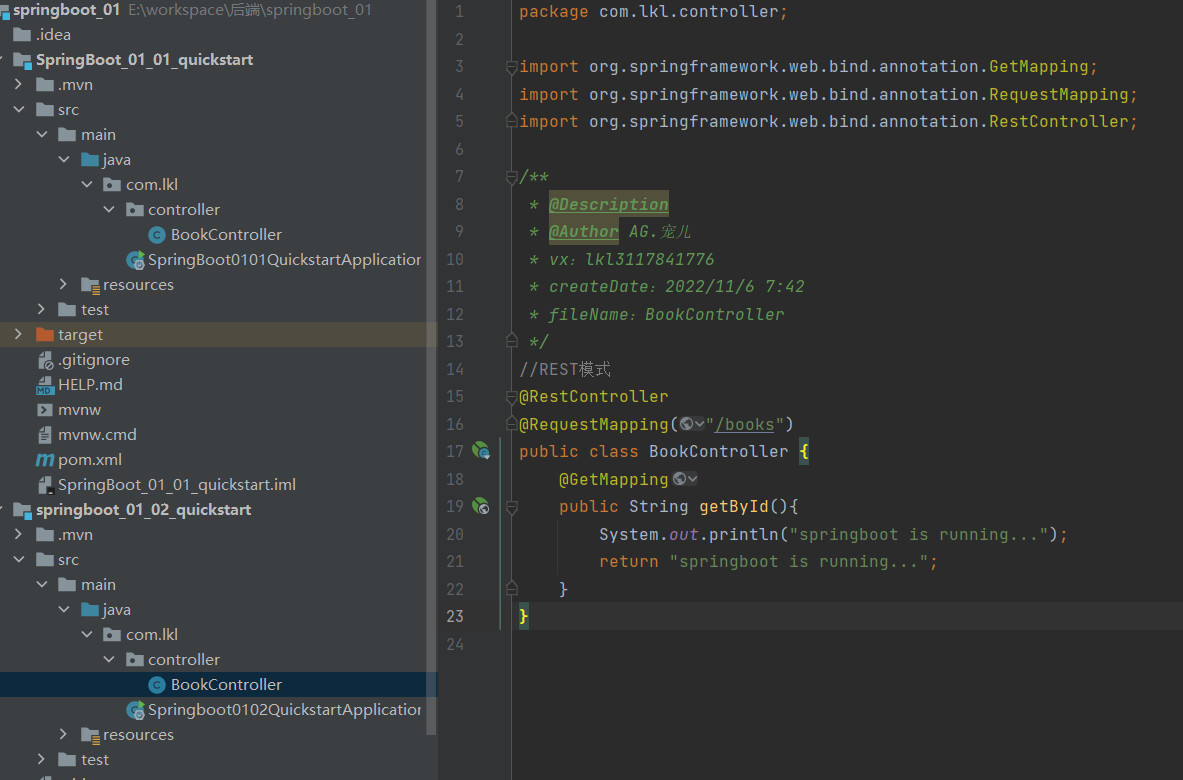Click the globe icon inside @RequestMapping

pos(686,424)
